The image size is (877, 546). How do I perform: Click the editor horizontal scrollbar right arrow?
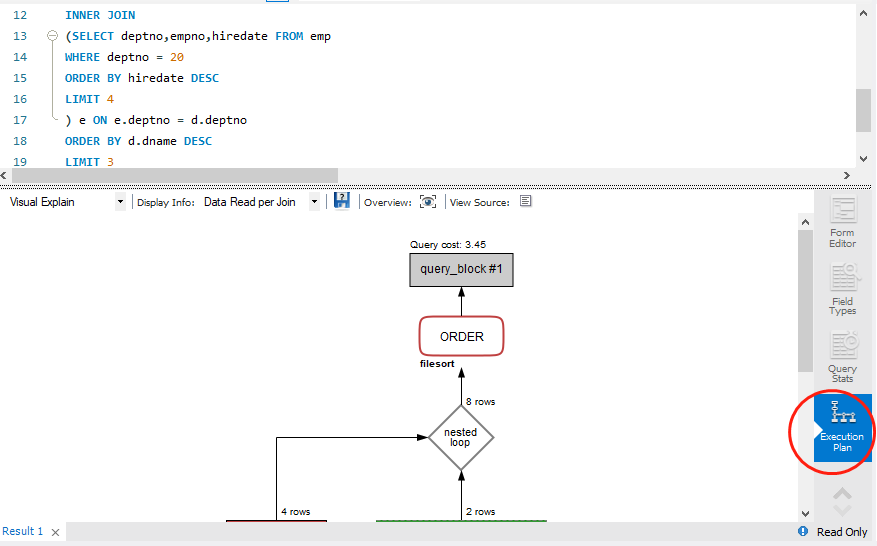[847, 176]
